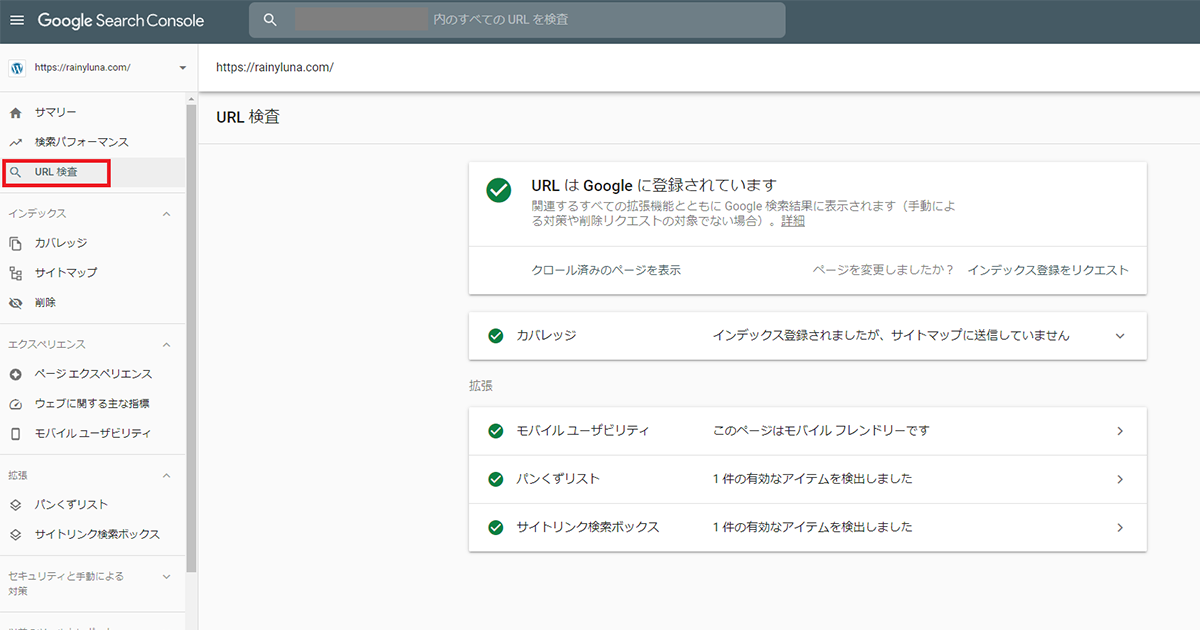The height and width of the screenshot is (630, 1200).
Task: Open ウェブに関する主な指標 in sidebar
Action: 93,404
